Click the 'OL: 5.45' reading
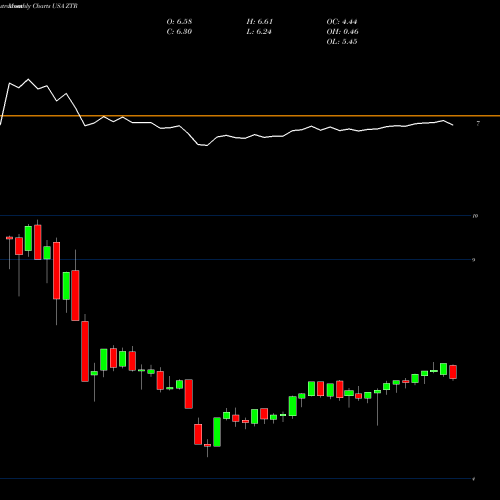500x500 pixels. 342,42
